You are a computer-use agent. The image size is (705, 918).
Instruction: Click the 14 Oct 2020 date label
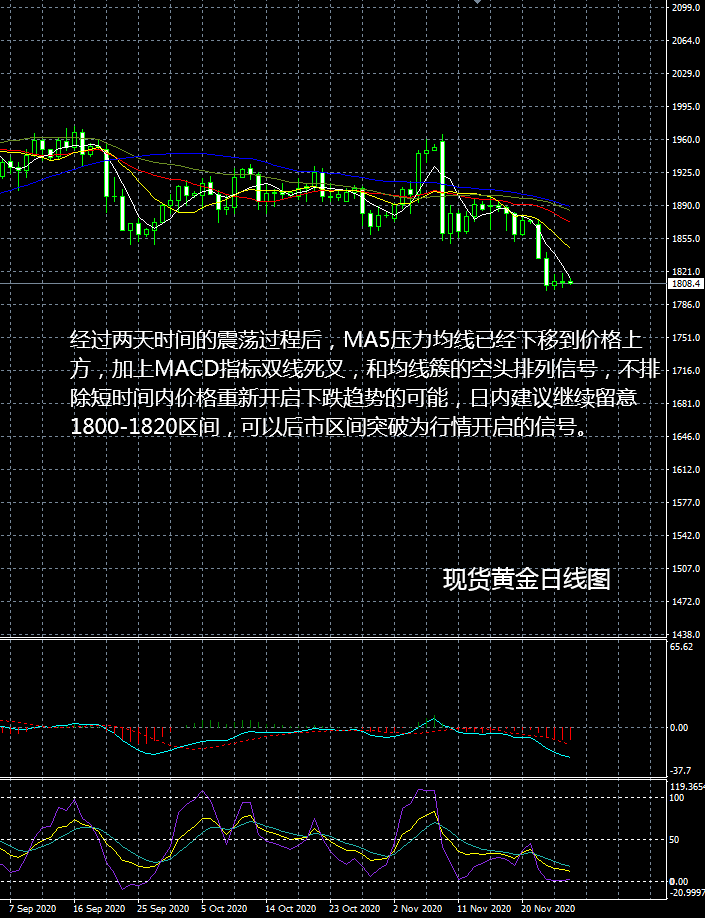click(292, 909)
